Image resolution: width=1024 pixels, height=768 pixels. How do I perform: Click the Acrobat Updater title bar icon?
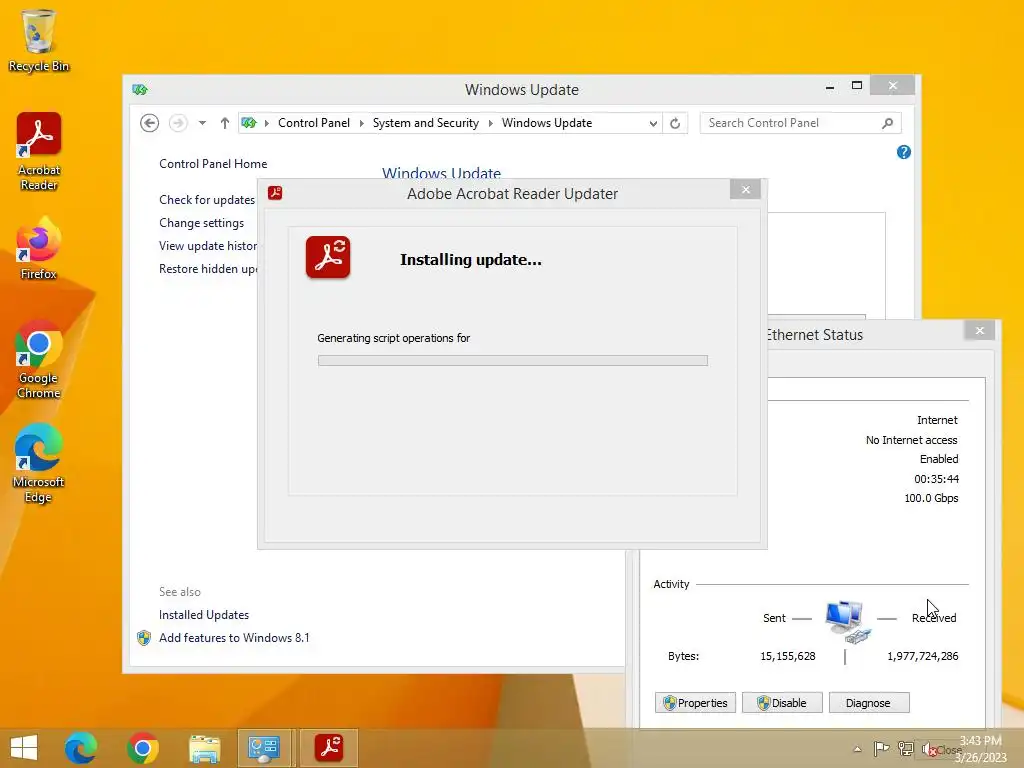(275, 193)
